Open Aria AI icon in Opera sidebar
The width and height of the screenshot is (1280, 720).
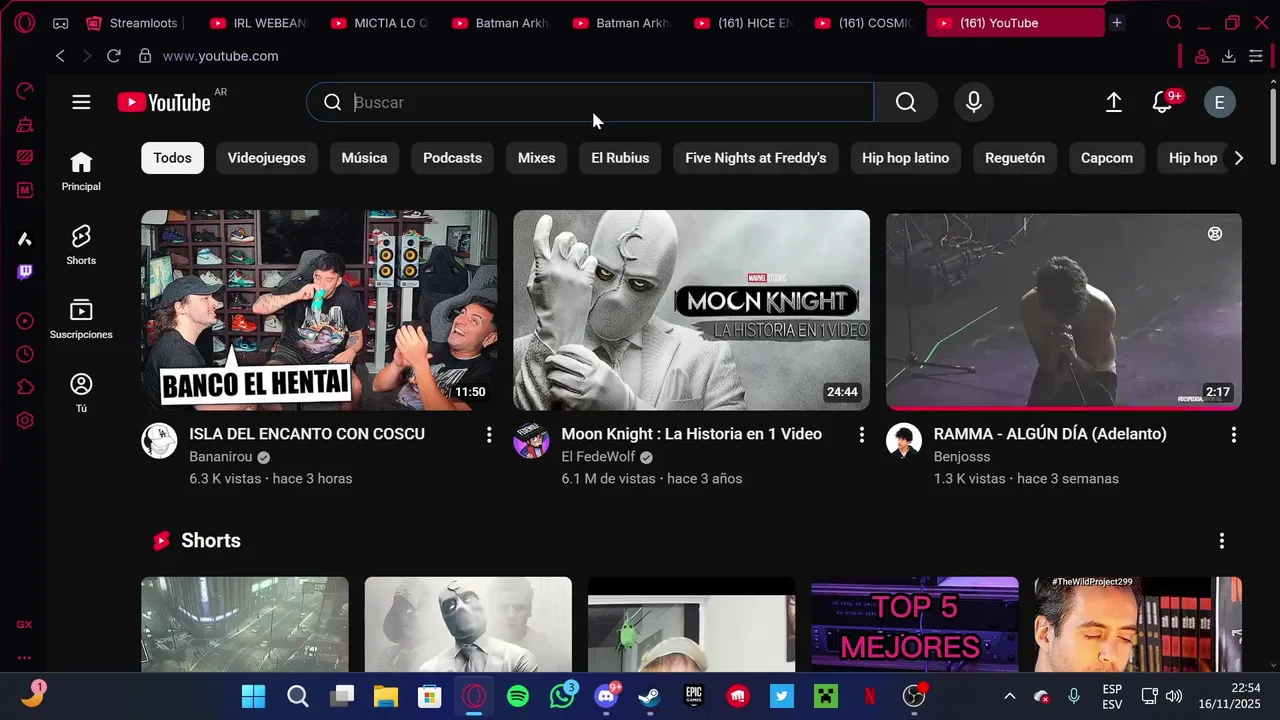click(x=25, y=239)
